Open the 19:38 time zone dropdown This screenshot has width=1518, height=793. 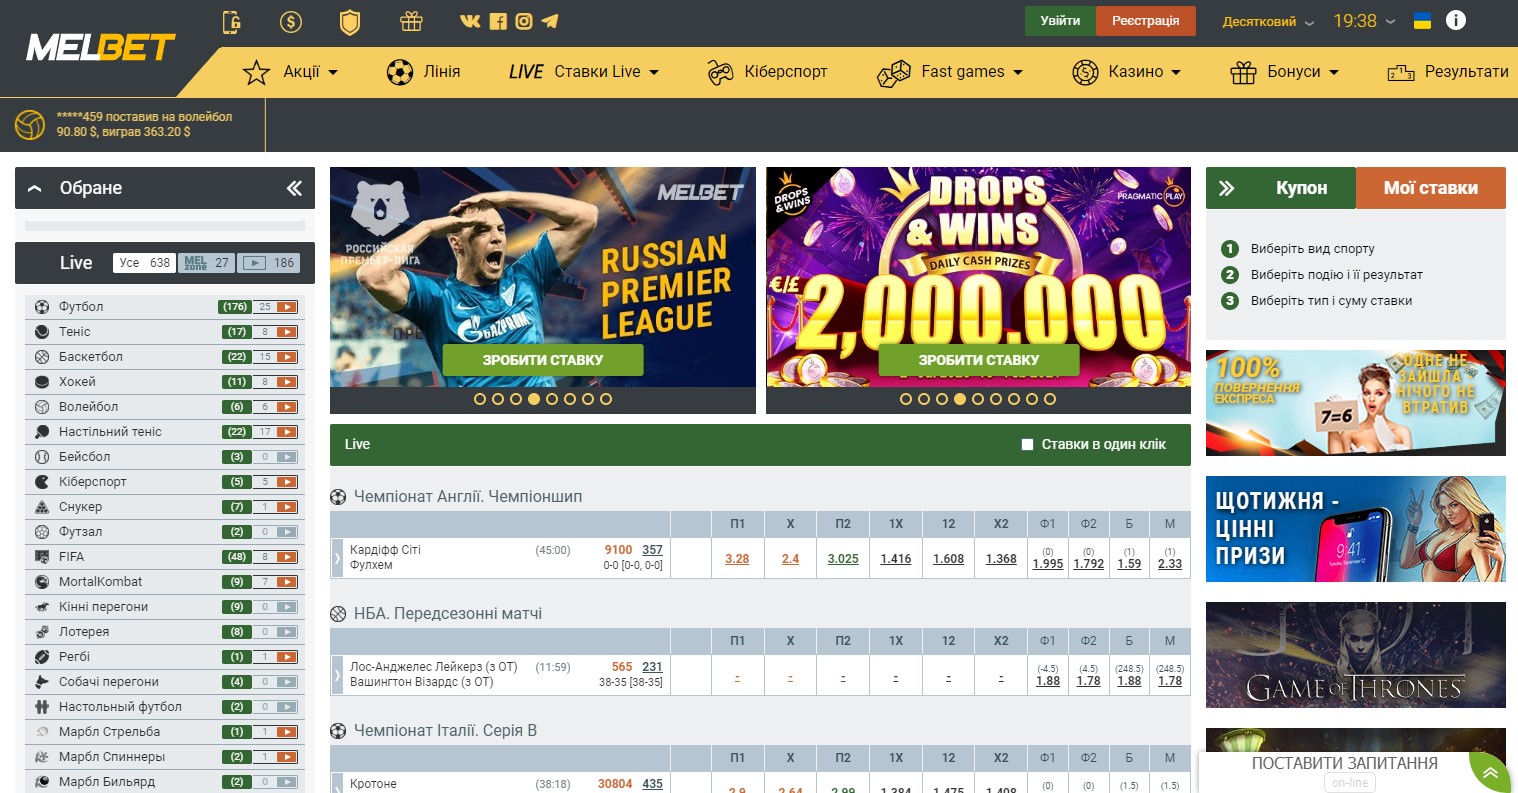pyautogui.click(x=1364, y=21)
